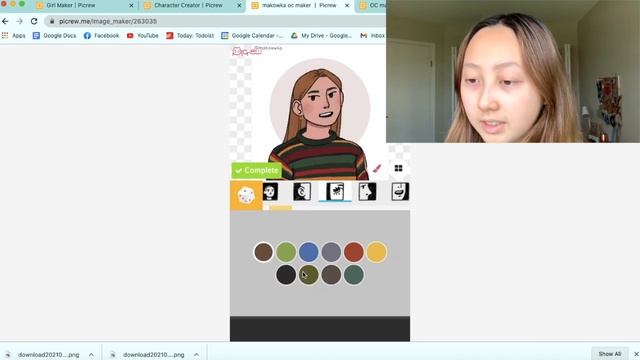Close the Character Creator tab
Screen dimensions: 640x360
(239, 6)
